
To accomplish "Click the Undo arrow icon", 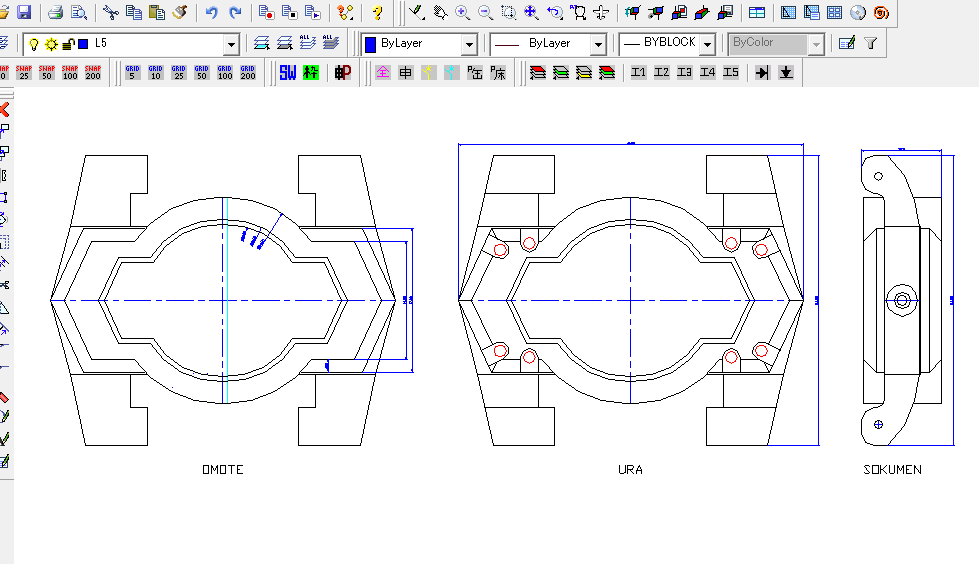I will [211, 12].
